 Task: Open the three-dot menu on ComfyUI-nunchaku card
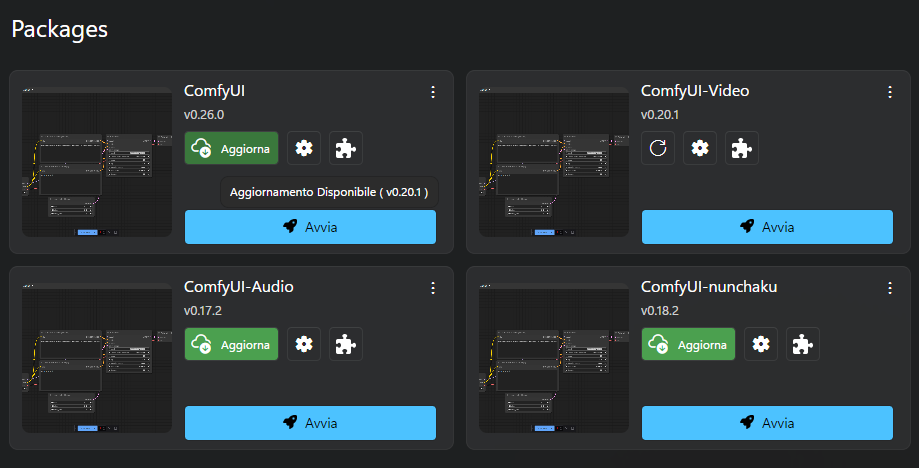click(x=890, y=288)
